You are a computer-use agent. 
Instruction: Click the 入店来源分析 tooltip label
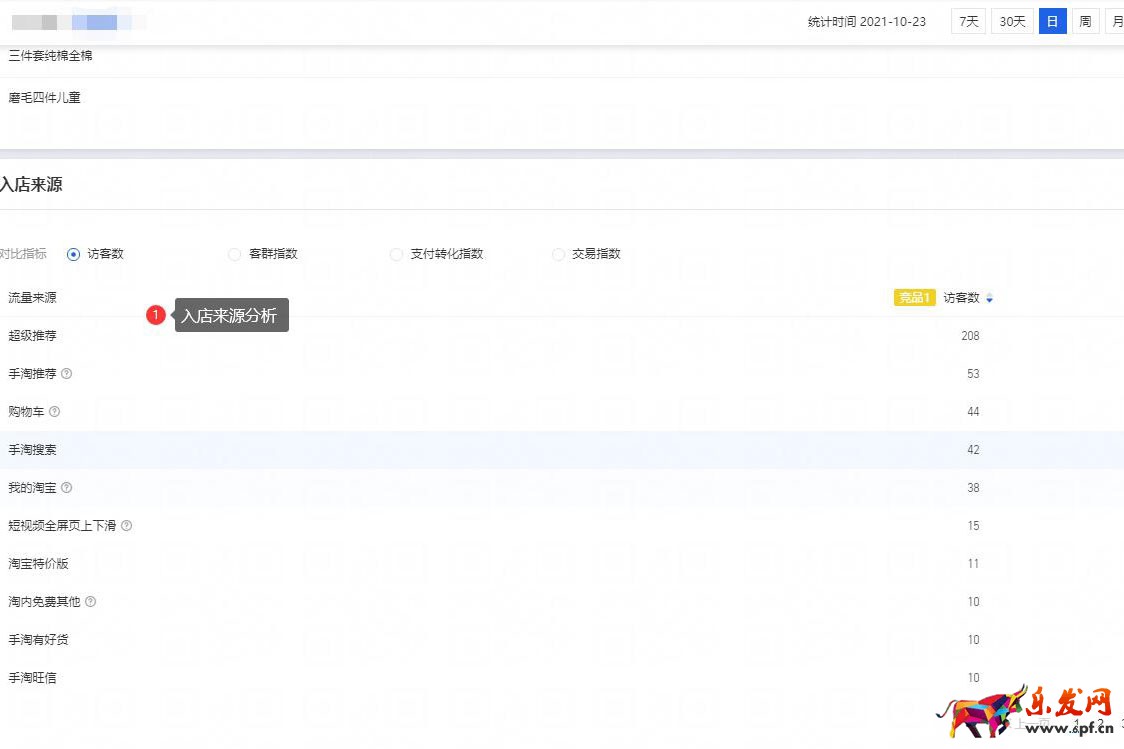231,316
